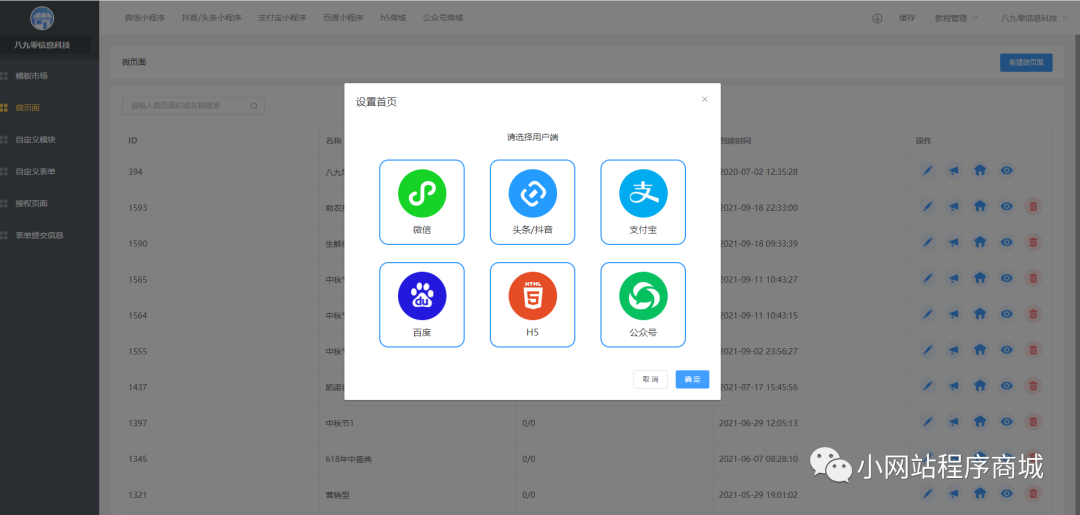
Task: Click the timestamp 2021-07-17 15:45:56
Action: (x=758, y=387)
